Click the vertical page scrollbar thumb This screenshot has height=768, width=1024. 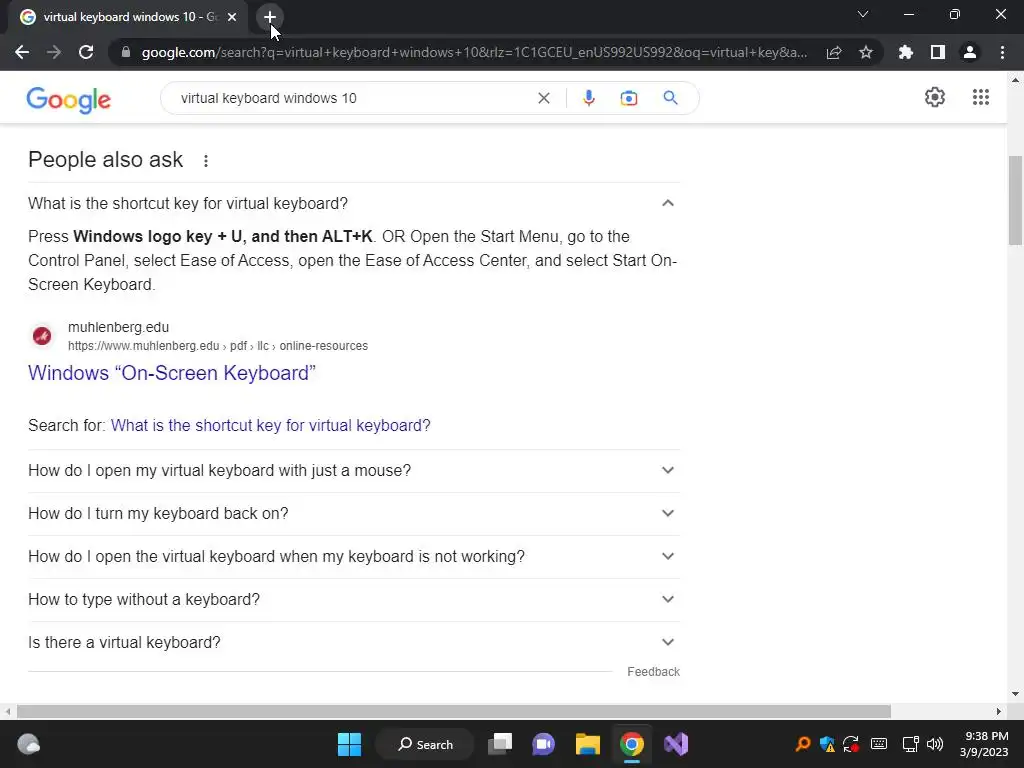tap(1015, 200)
